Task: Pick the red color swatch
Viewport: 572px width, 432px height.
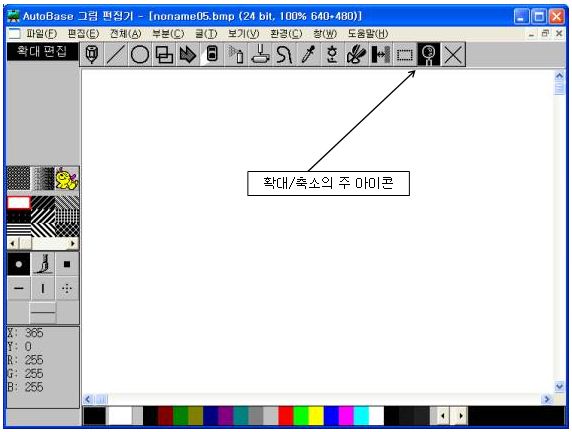Action: click(286, 416)
